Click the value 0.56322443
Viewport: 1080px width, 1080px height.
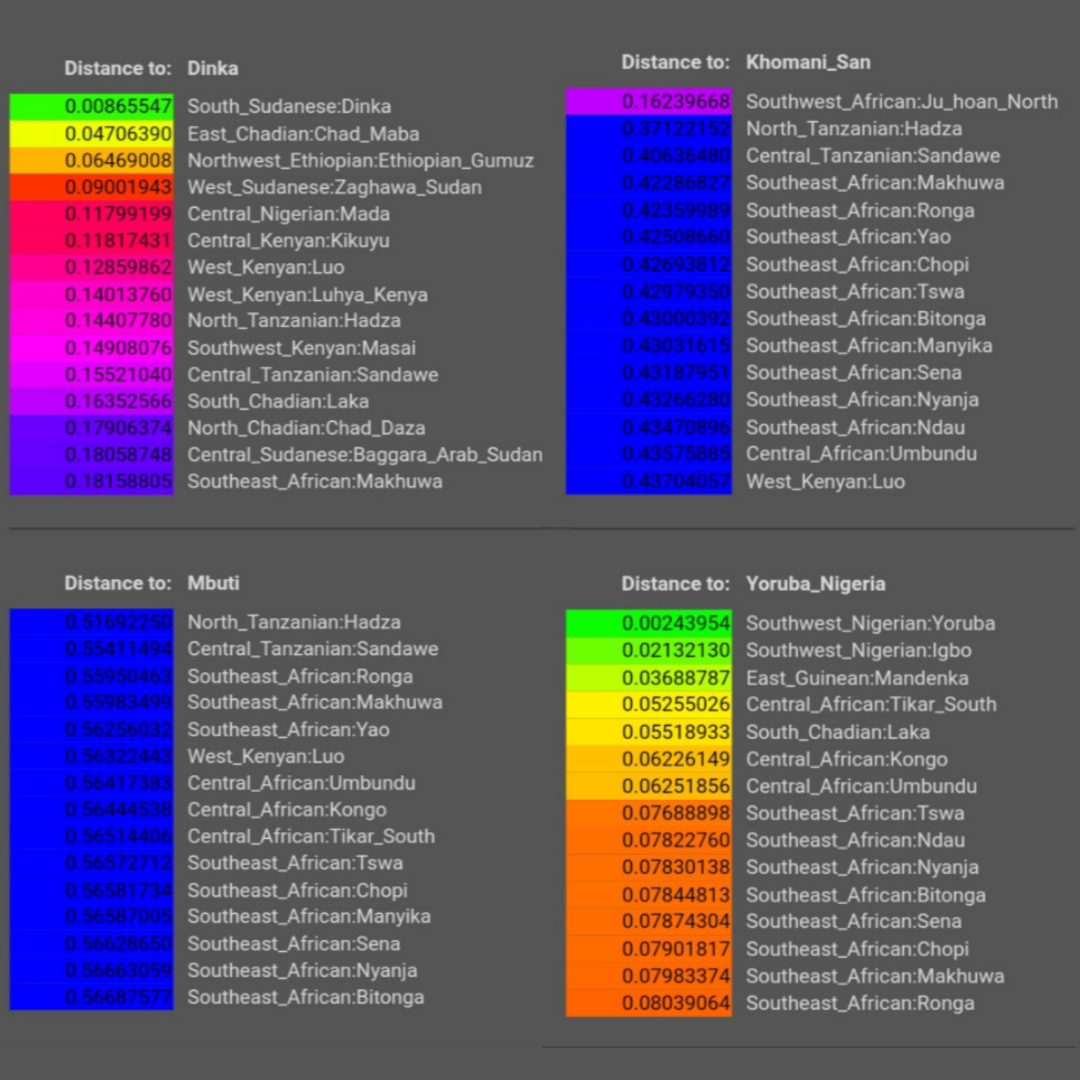118,756
